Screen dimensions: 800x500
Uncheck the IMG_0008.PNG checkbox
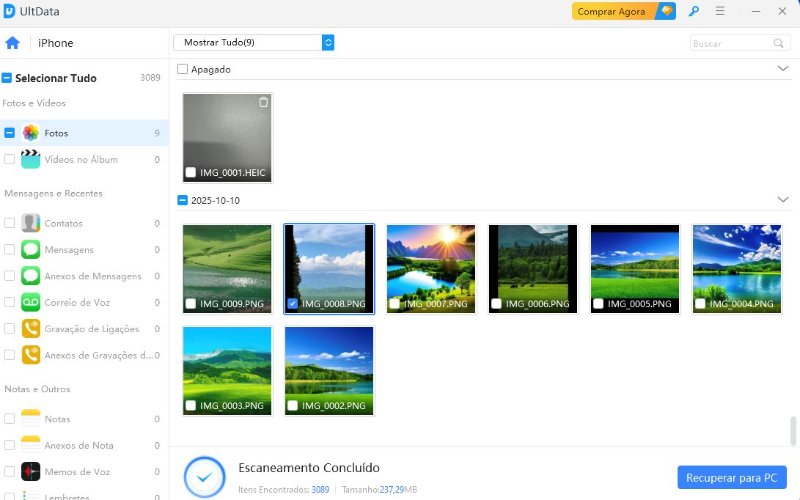coord(292,303)
